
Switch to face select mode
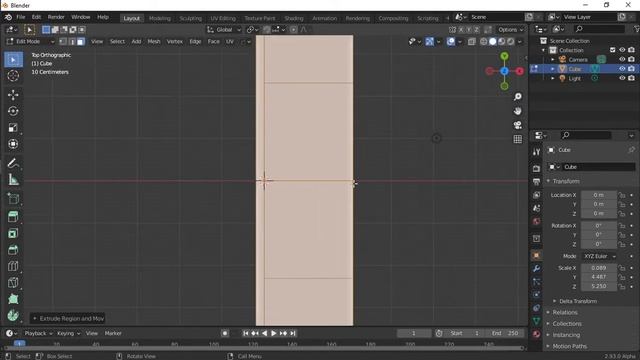[x=81, y=42]
